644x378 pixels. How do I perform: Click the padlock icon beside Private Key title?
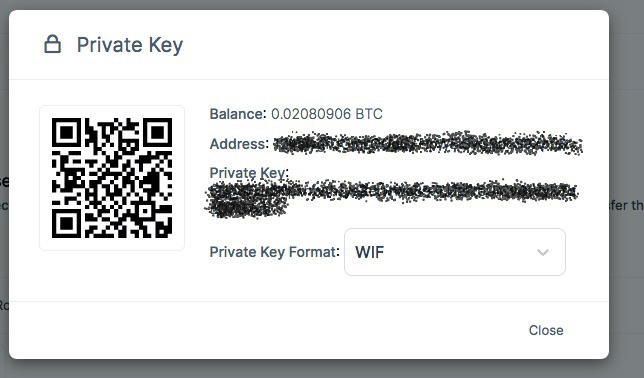point(53,44)
